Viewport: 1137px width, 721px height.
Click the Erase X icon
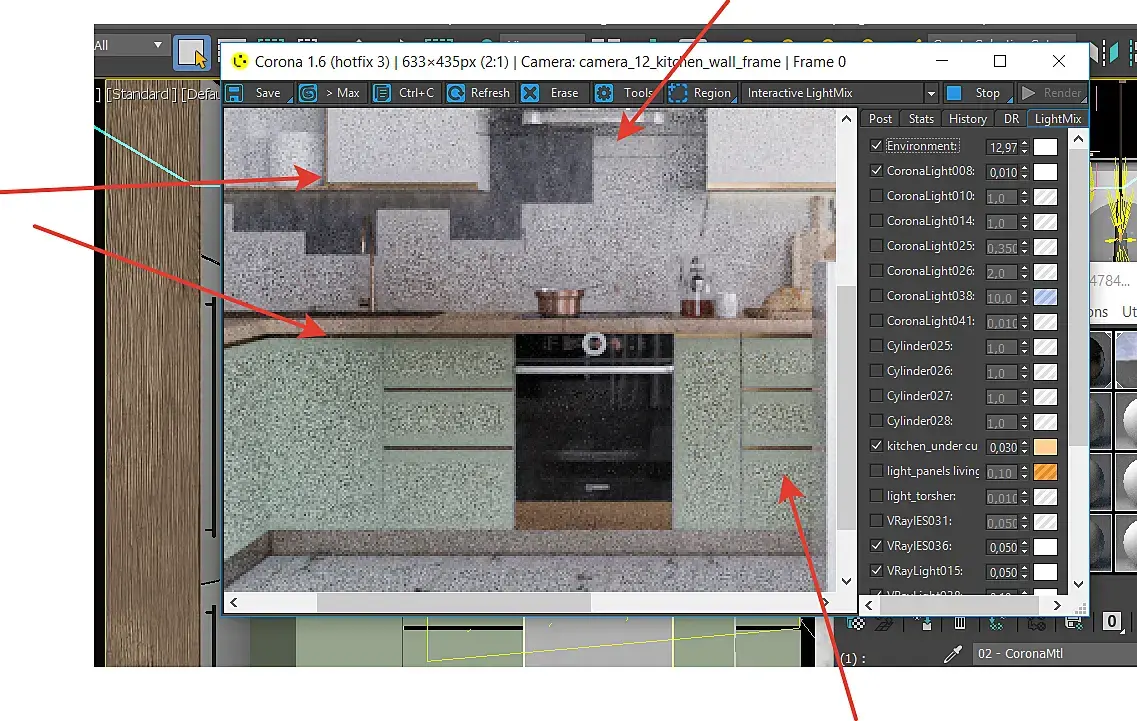tap(530, 93)
